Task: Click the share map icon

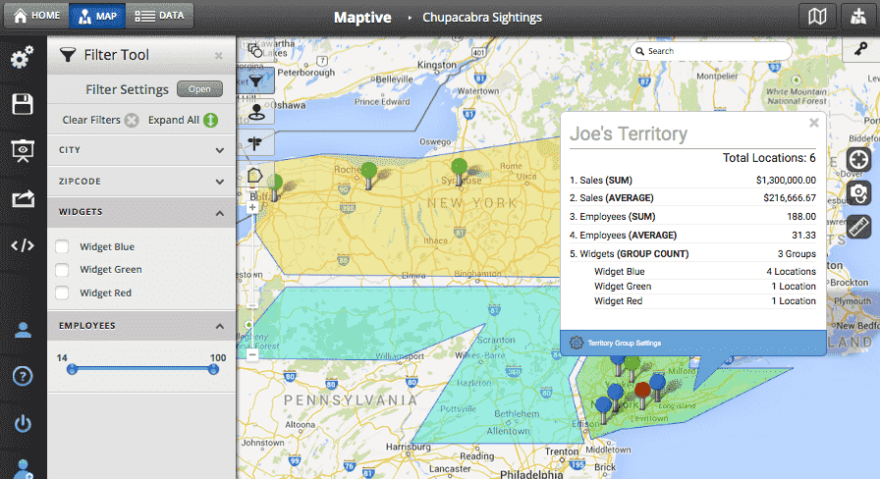Action: (22, 199)
